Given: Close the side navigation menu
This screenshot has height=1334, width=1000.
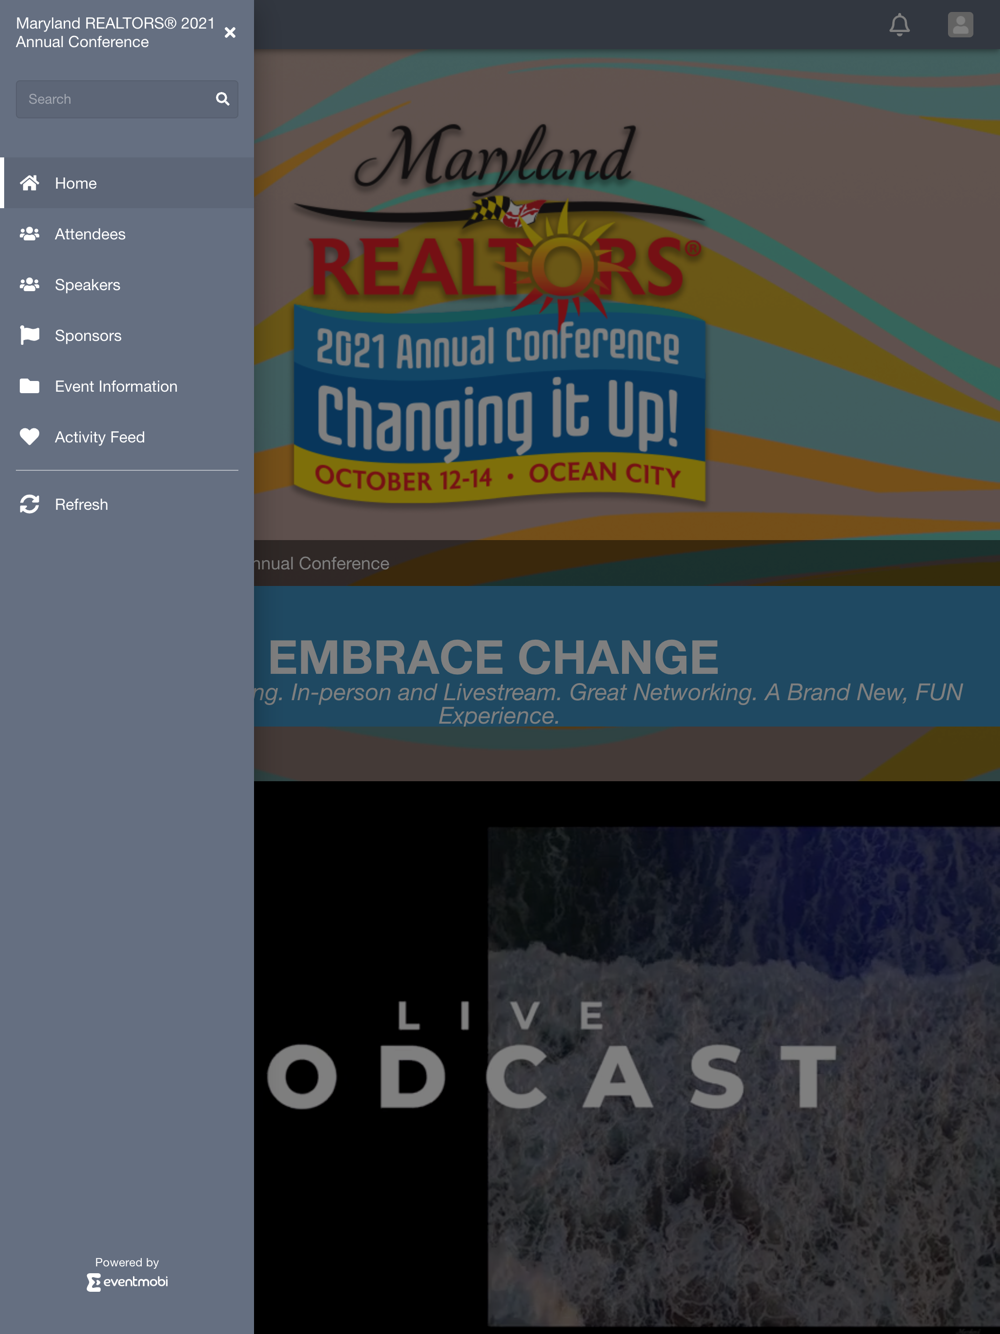Looking at the screenshot, I should click(x=230, y=33).
